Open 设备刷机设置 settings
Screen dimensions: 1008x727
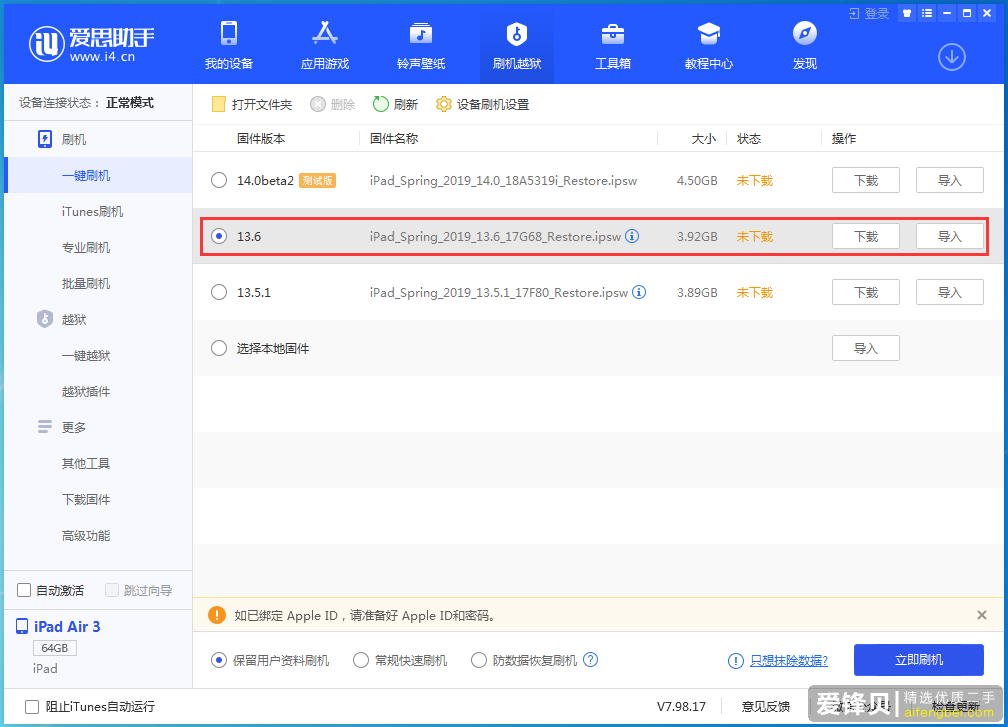pos(482,104)
